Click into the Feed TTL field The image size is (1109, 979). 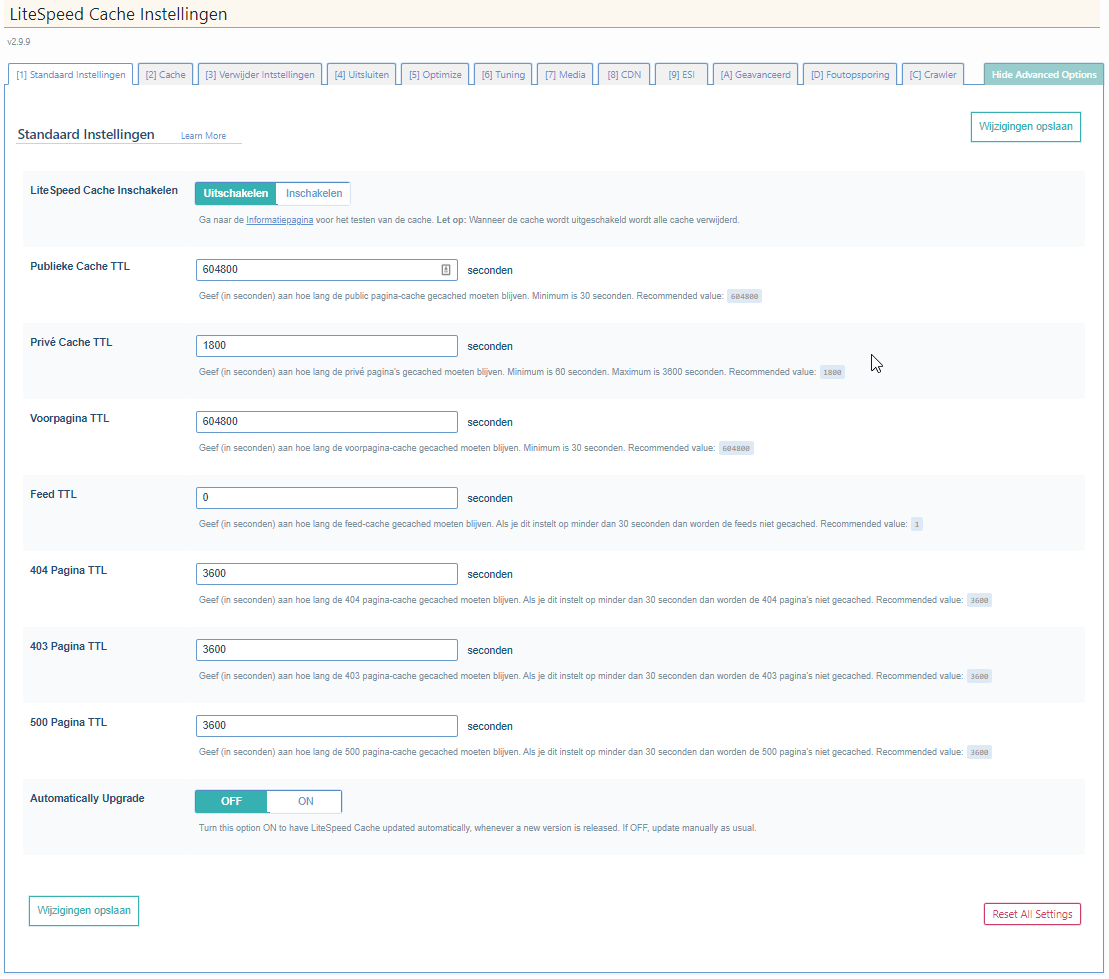click(327, 498)
